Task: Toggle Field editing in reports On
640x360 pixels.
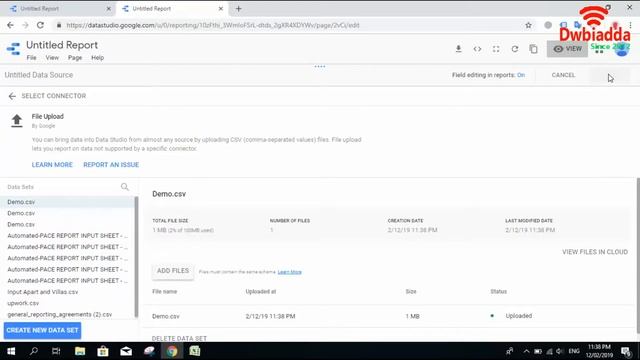Action: click(521, 75)
